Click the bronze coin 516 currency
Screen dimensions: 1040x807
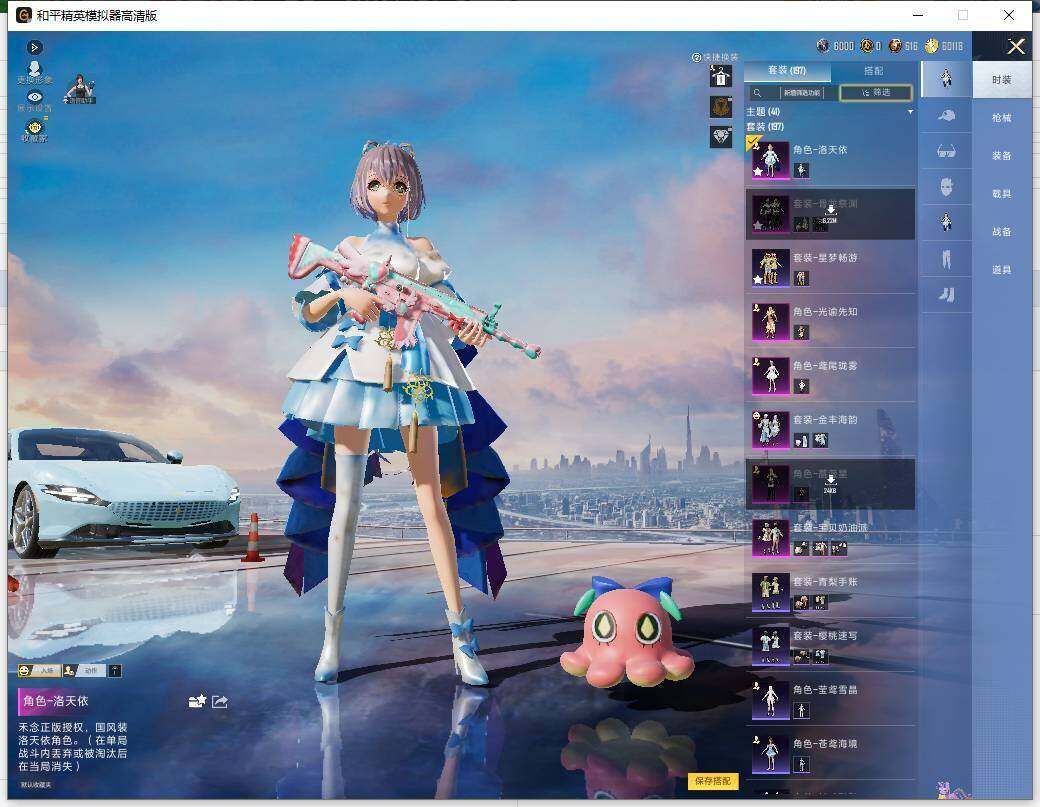895,45
